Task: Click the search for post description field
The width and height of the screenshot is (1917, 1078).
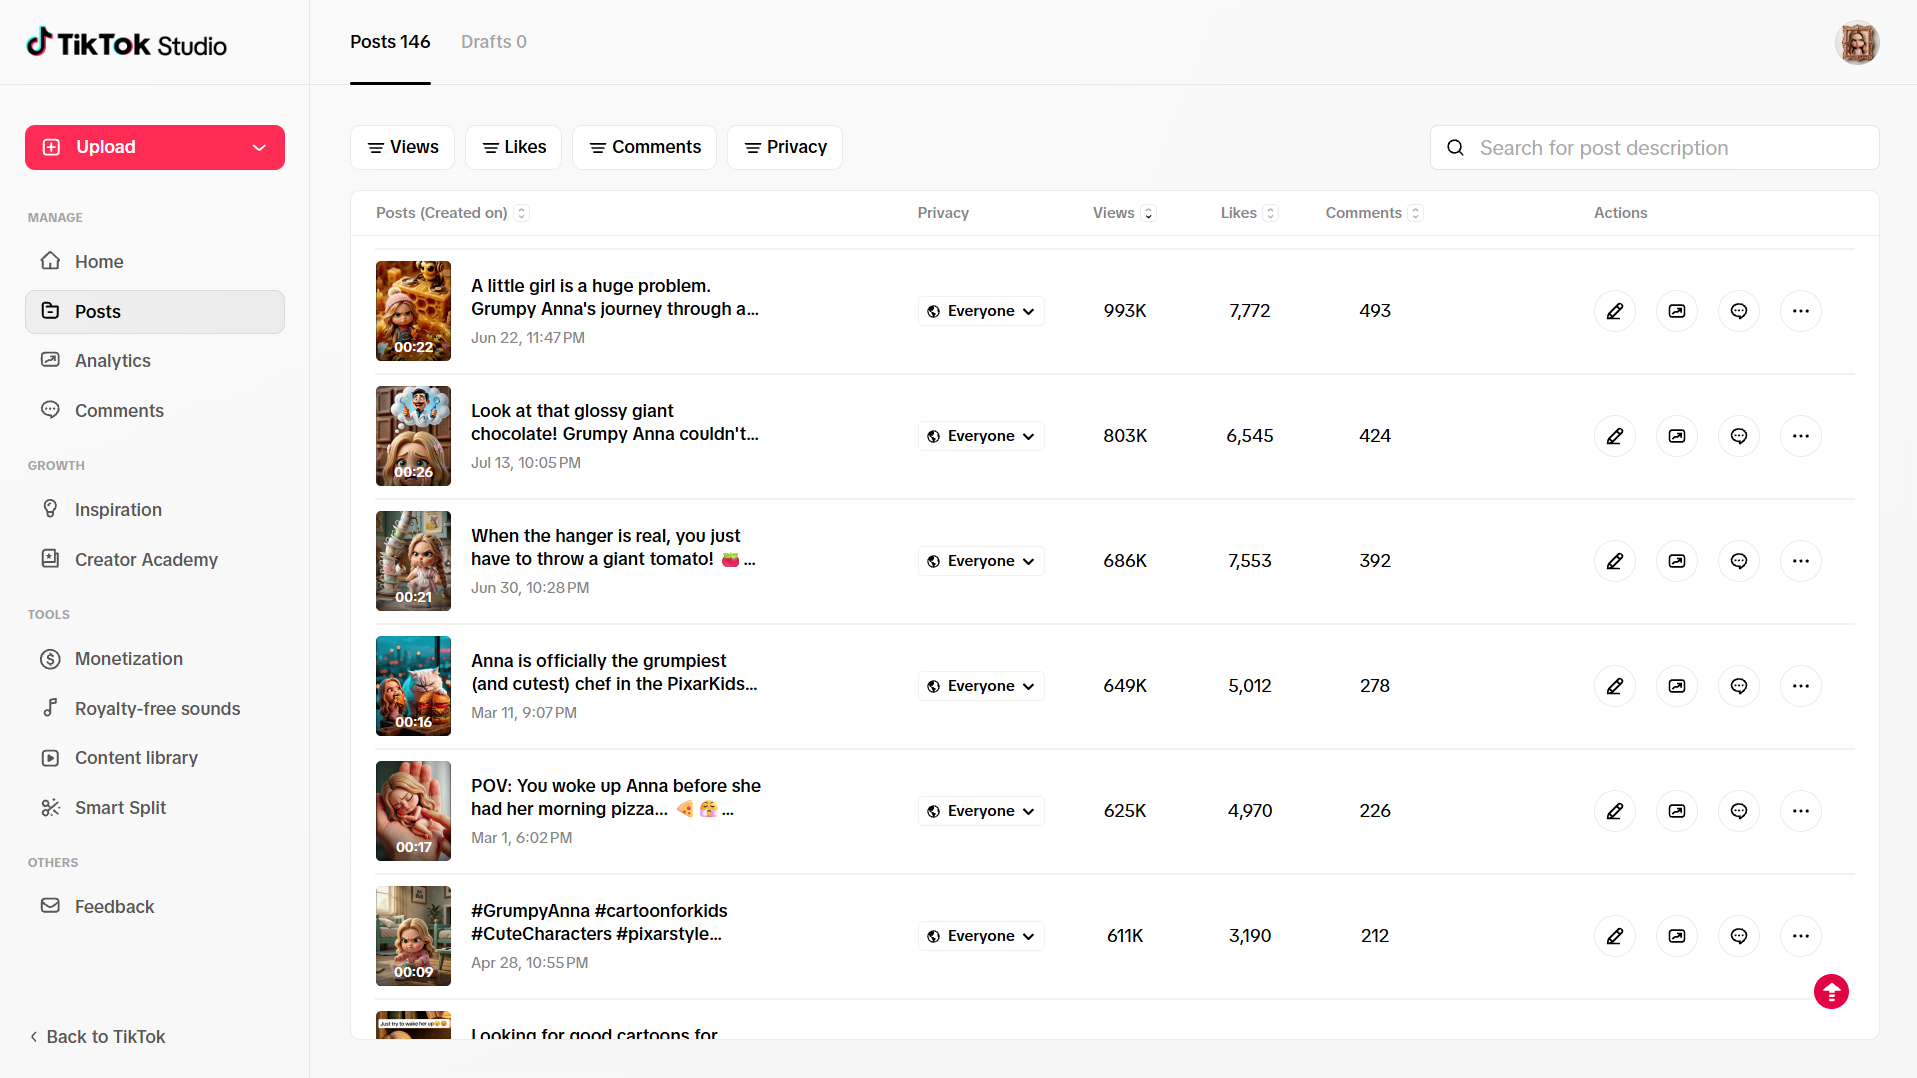Action: (1654, 148)
